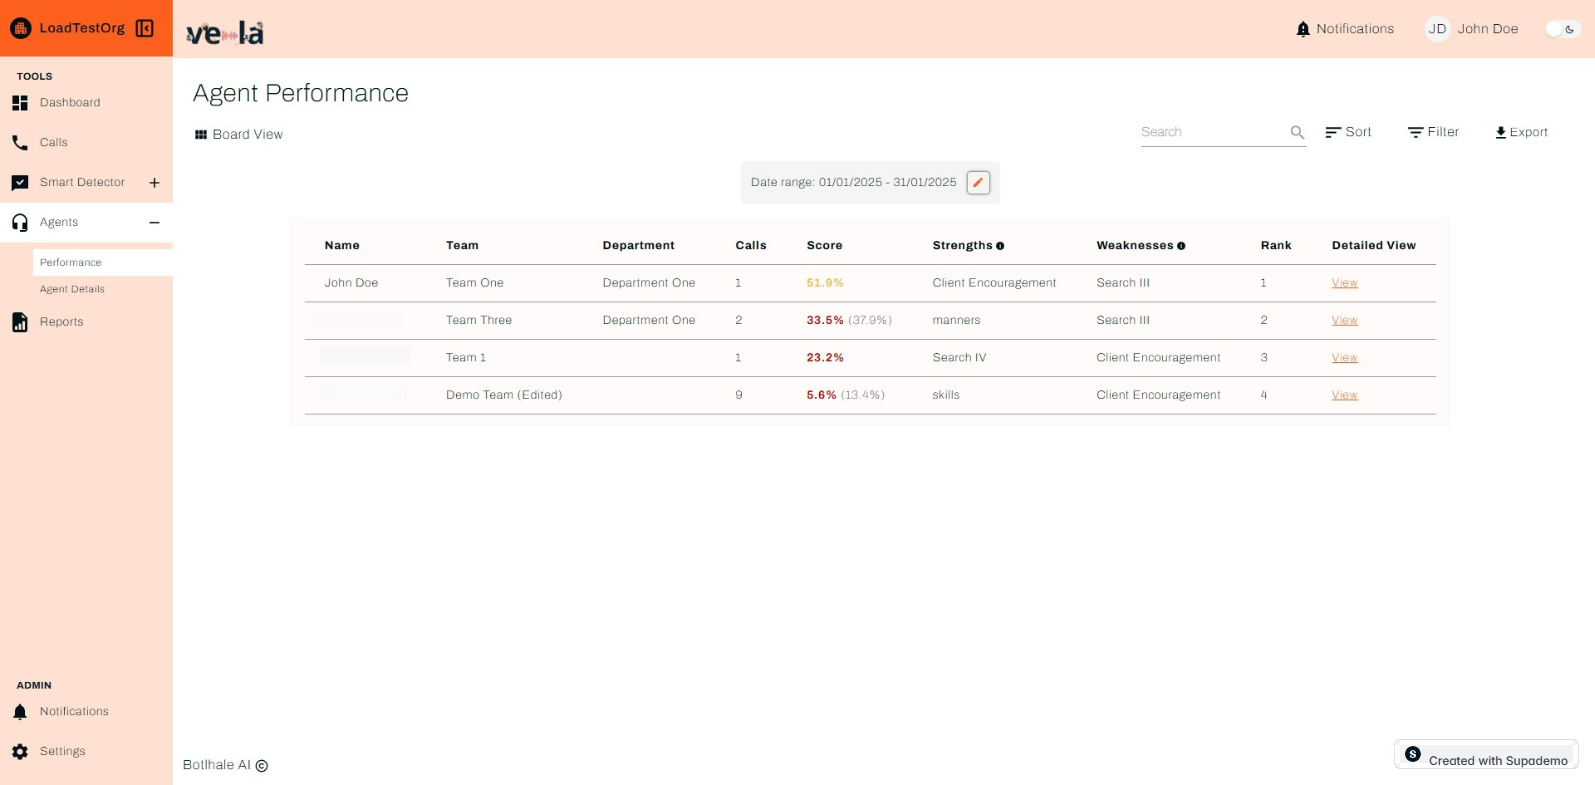Open Settings in the sidebar
1595x785 pixels.
coord(62,751)
